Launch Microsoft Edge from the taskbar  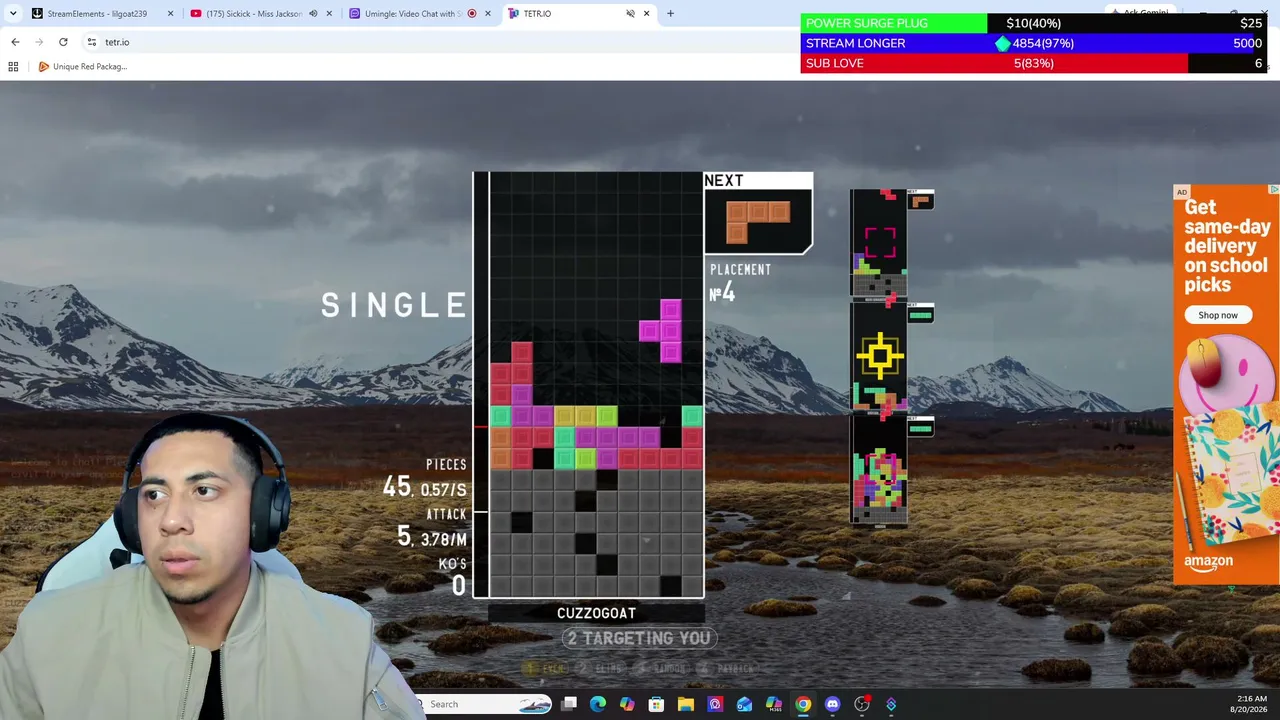point(598,704)
